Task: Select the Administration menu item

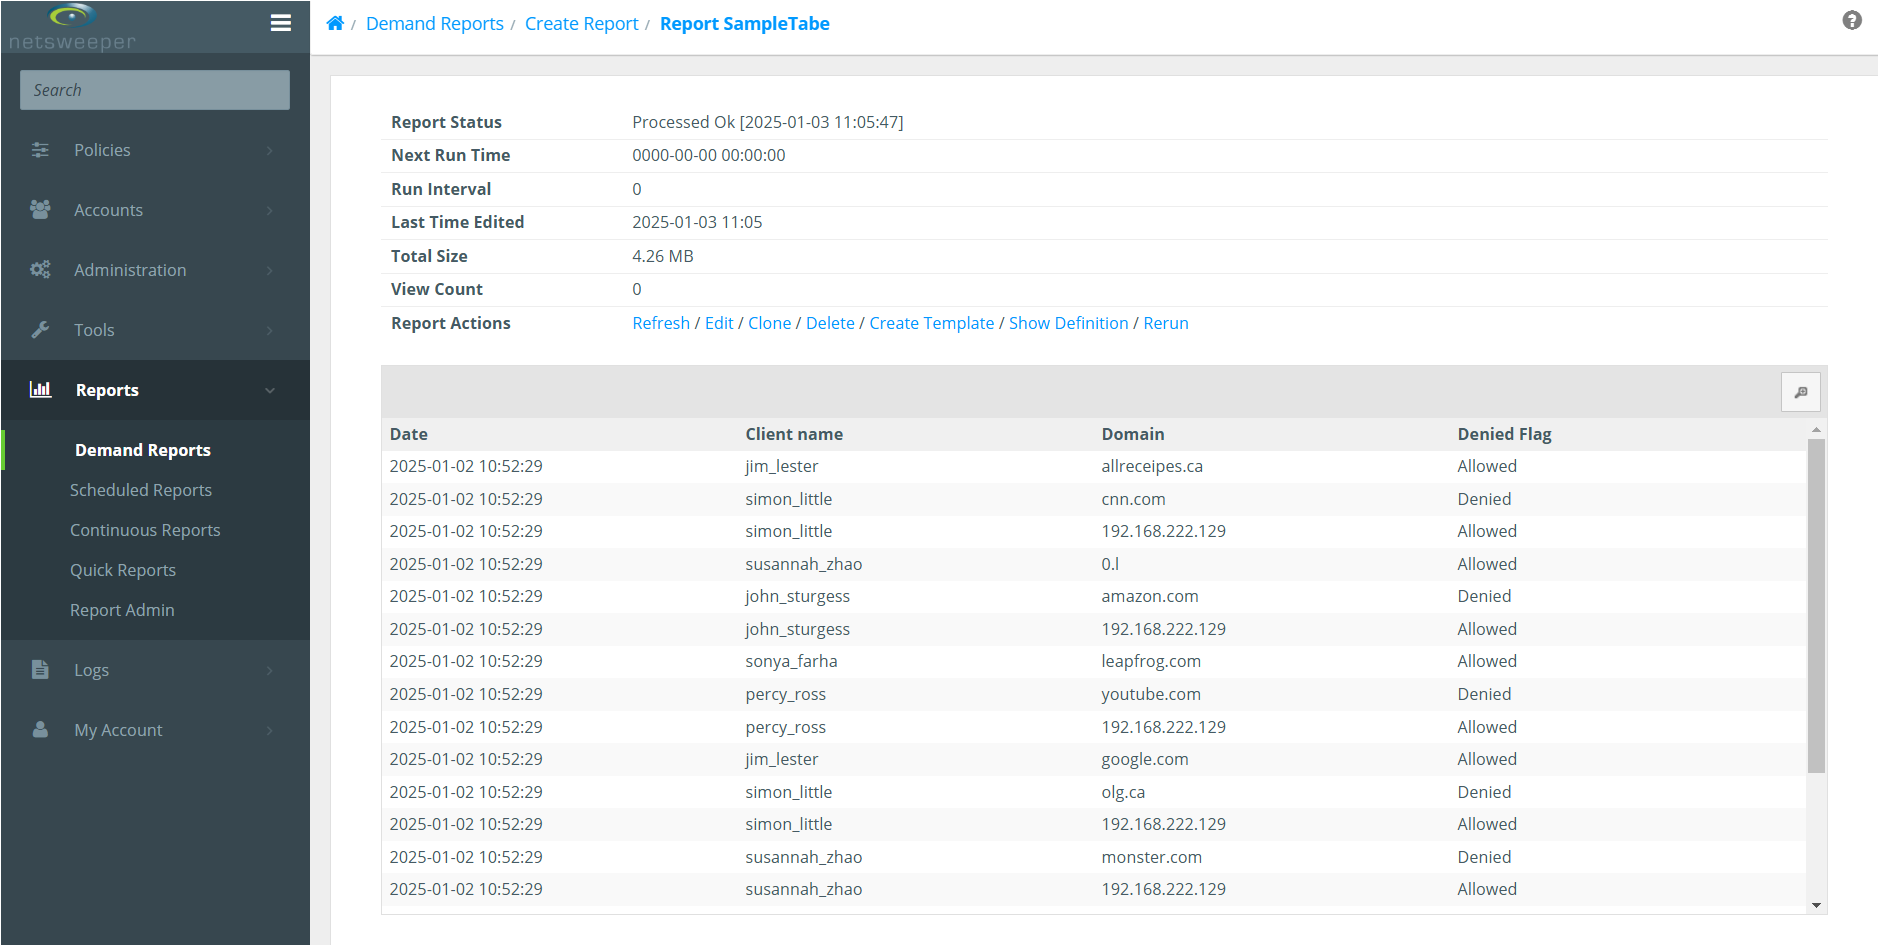Action: click(x=155, y=270)
